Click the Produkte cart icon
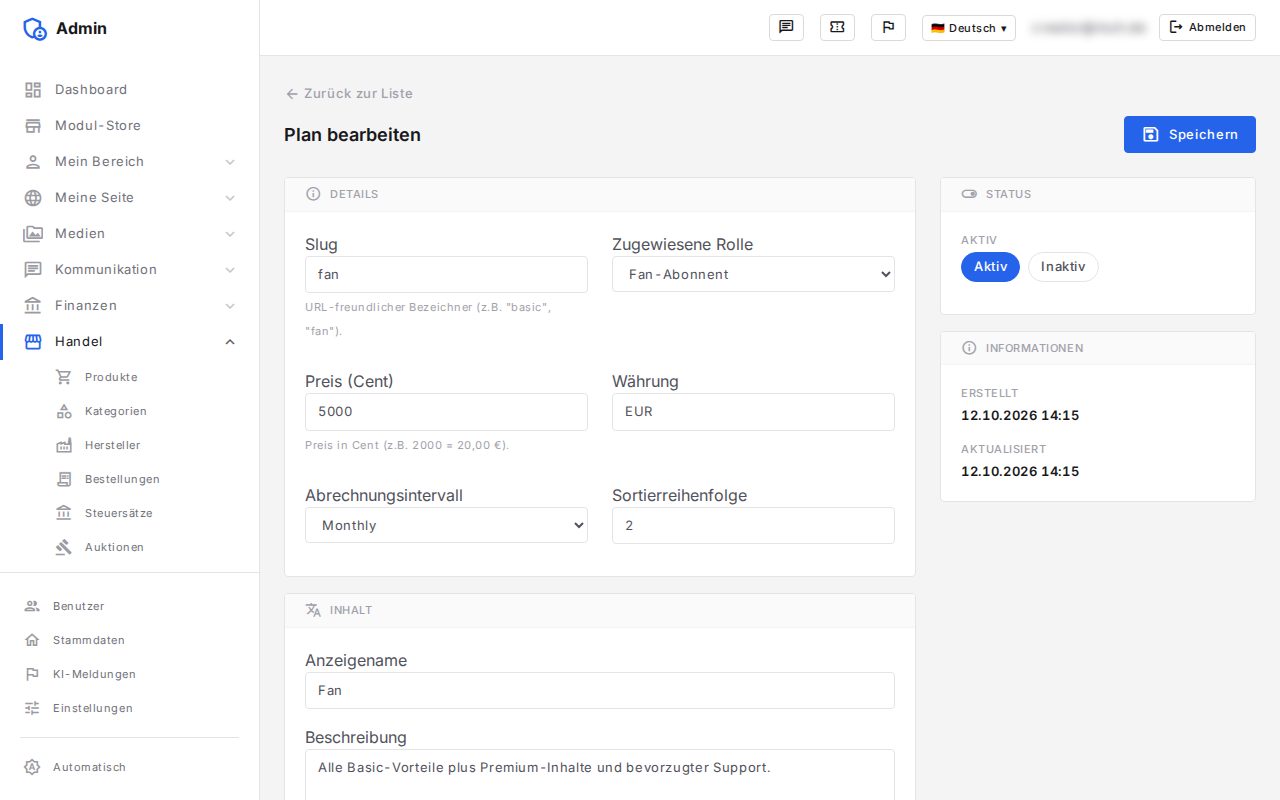The width and height of the screenshot is (1280, 800). tap(64, 377)
